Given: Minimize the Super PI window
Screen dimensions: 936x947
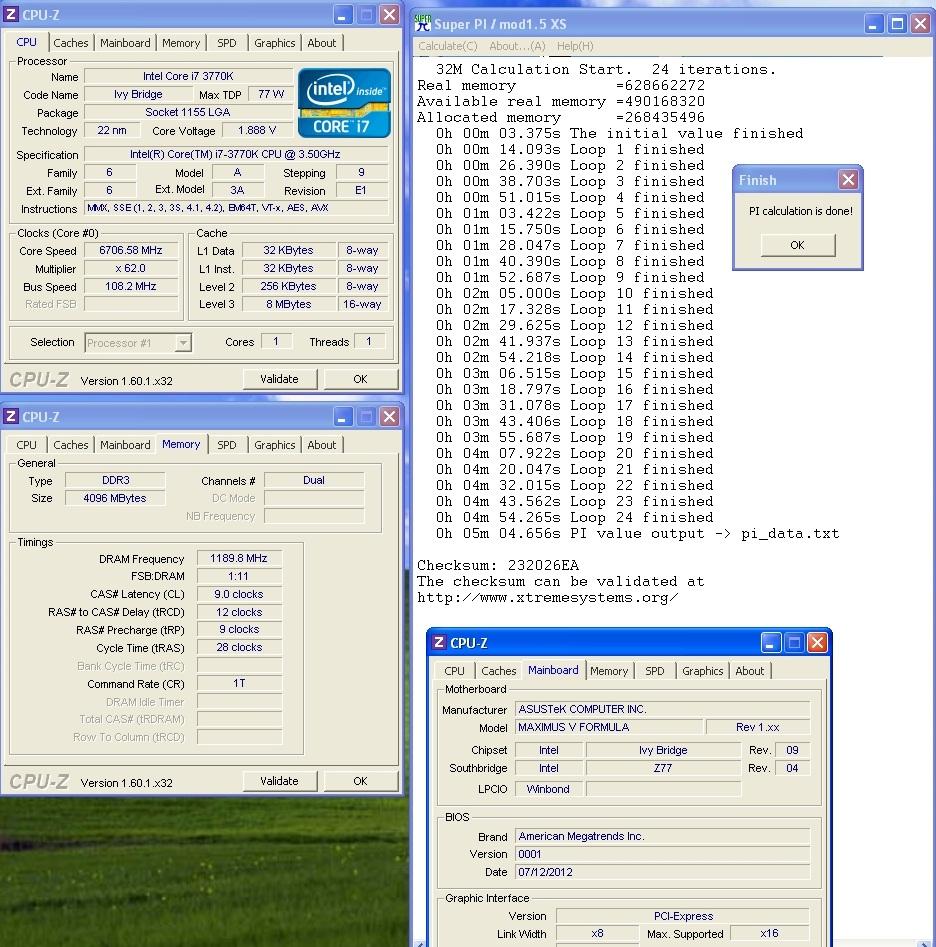Looking at the screenshot, I should point(873,24).
